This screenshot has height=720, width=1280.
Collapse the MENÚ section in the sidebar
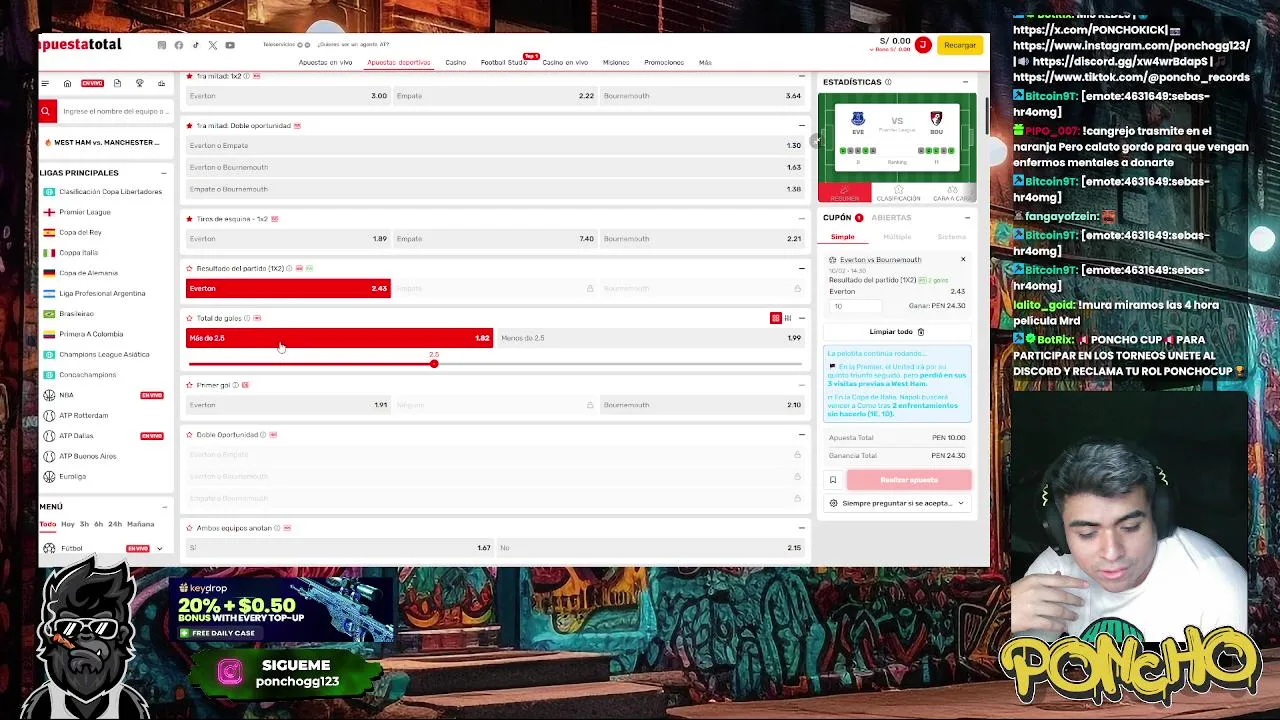(164, 507)
